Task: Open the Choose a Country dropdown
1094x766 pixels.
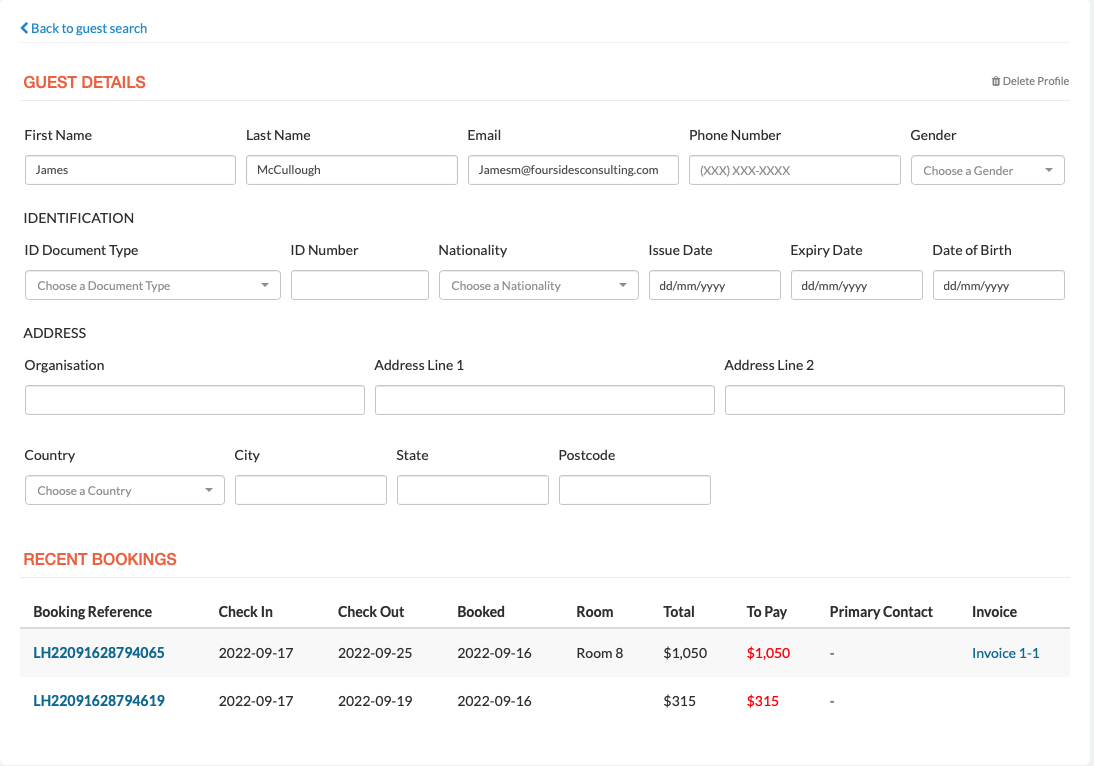Action: pyautogui.click(x=124, y=490)
